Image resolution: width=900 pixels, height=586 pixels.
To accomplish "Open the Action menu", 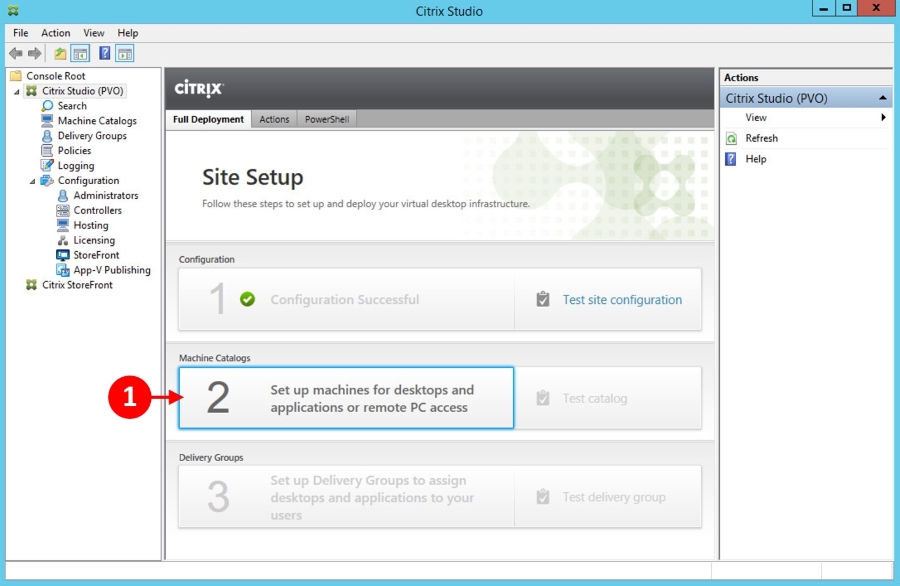I will [x=56, y=33].
